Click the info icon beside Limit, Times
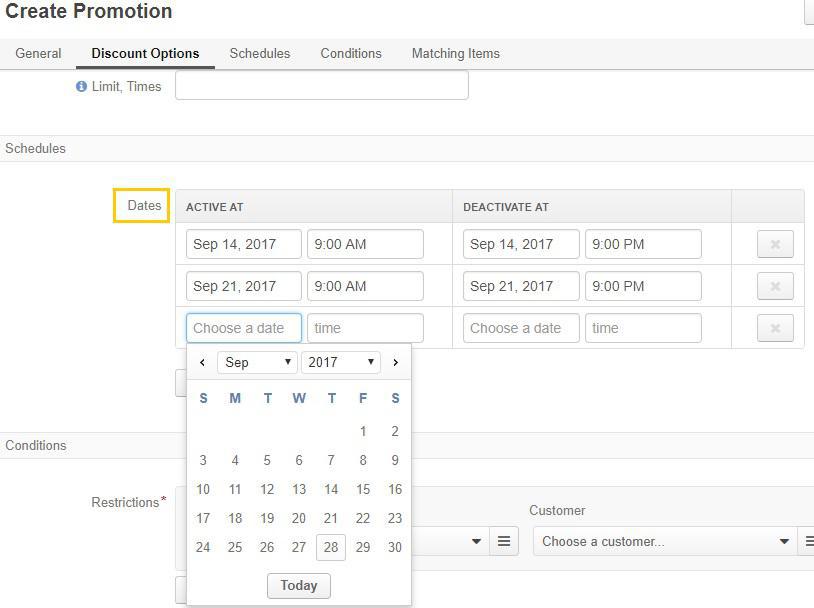The image size is (814, 608). pos(81,86)
